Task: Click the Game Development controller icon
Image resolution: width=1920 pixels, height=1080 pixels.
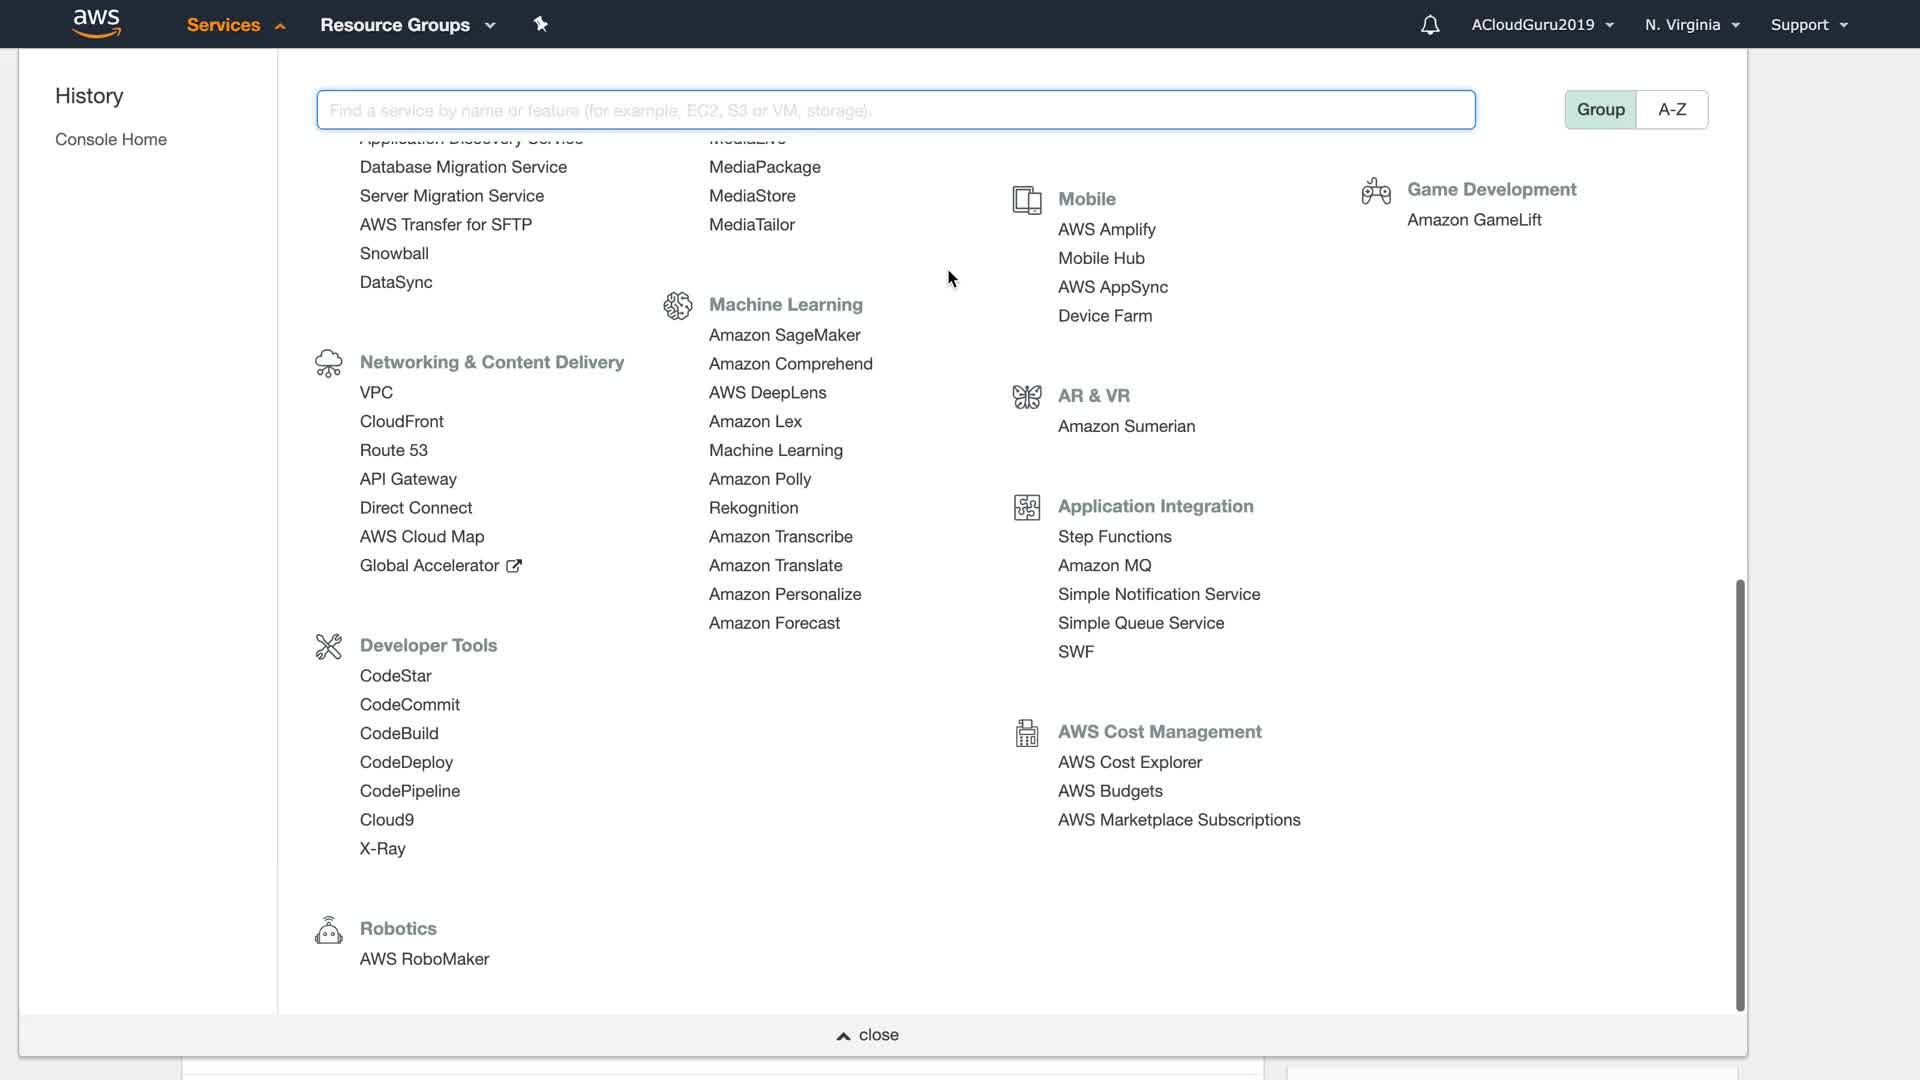Action: (x=1376, y=190)
